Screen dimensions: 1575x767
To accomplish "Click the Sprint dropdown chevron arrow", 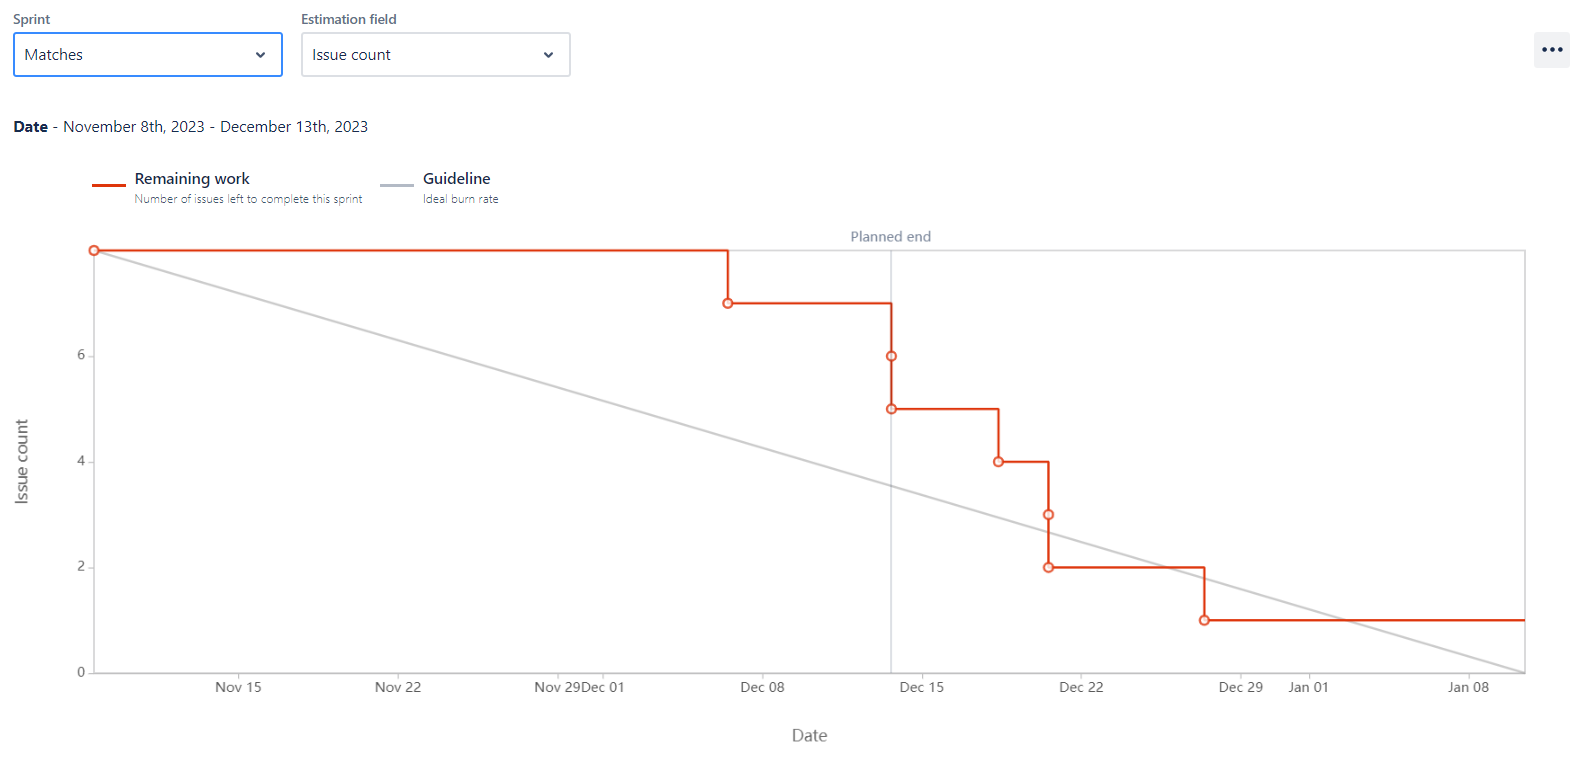I will point(261,55).
